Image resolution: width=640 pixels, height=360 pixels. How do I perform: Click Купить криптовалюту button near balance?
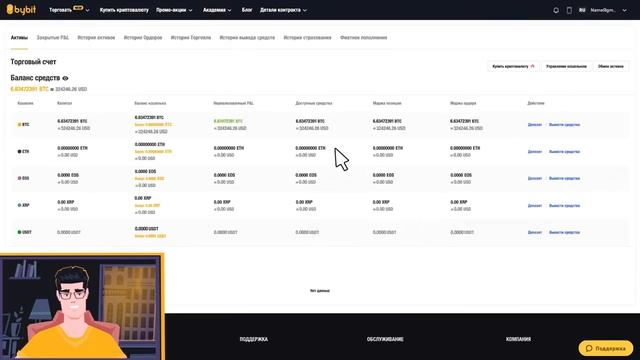pyautogui.click(x=513, y=66)
